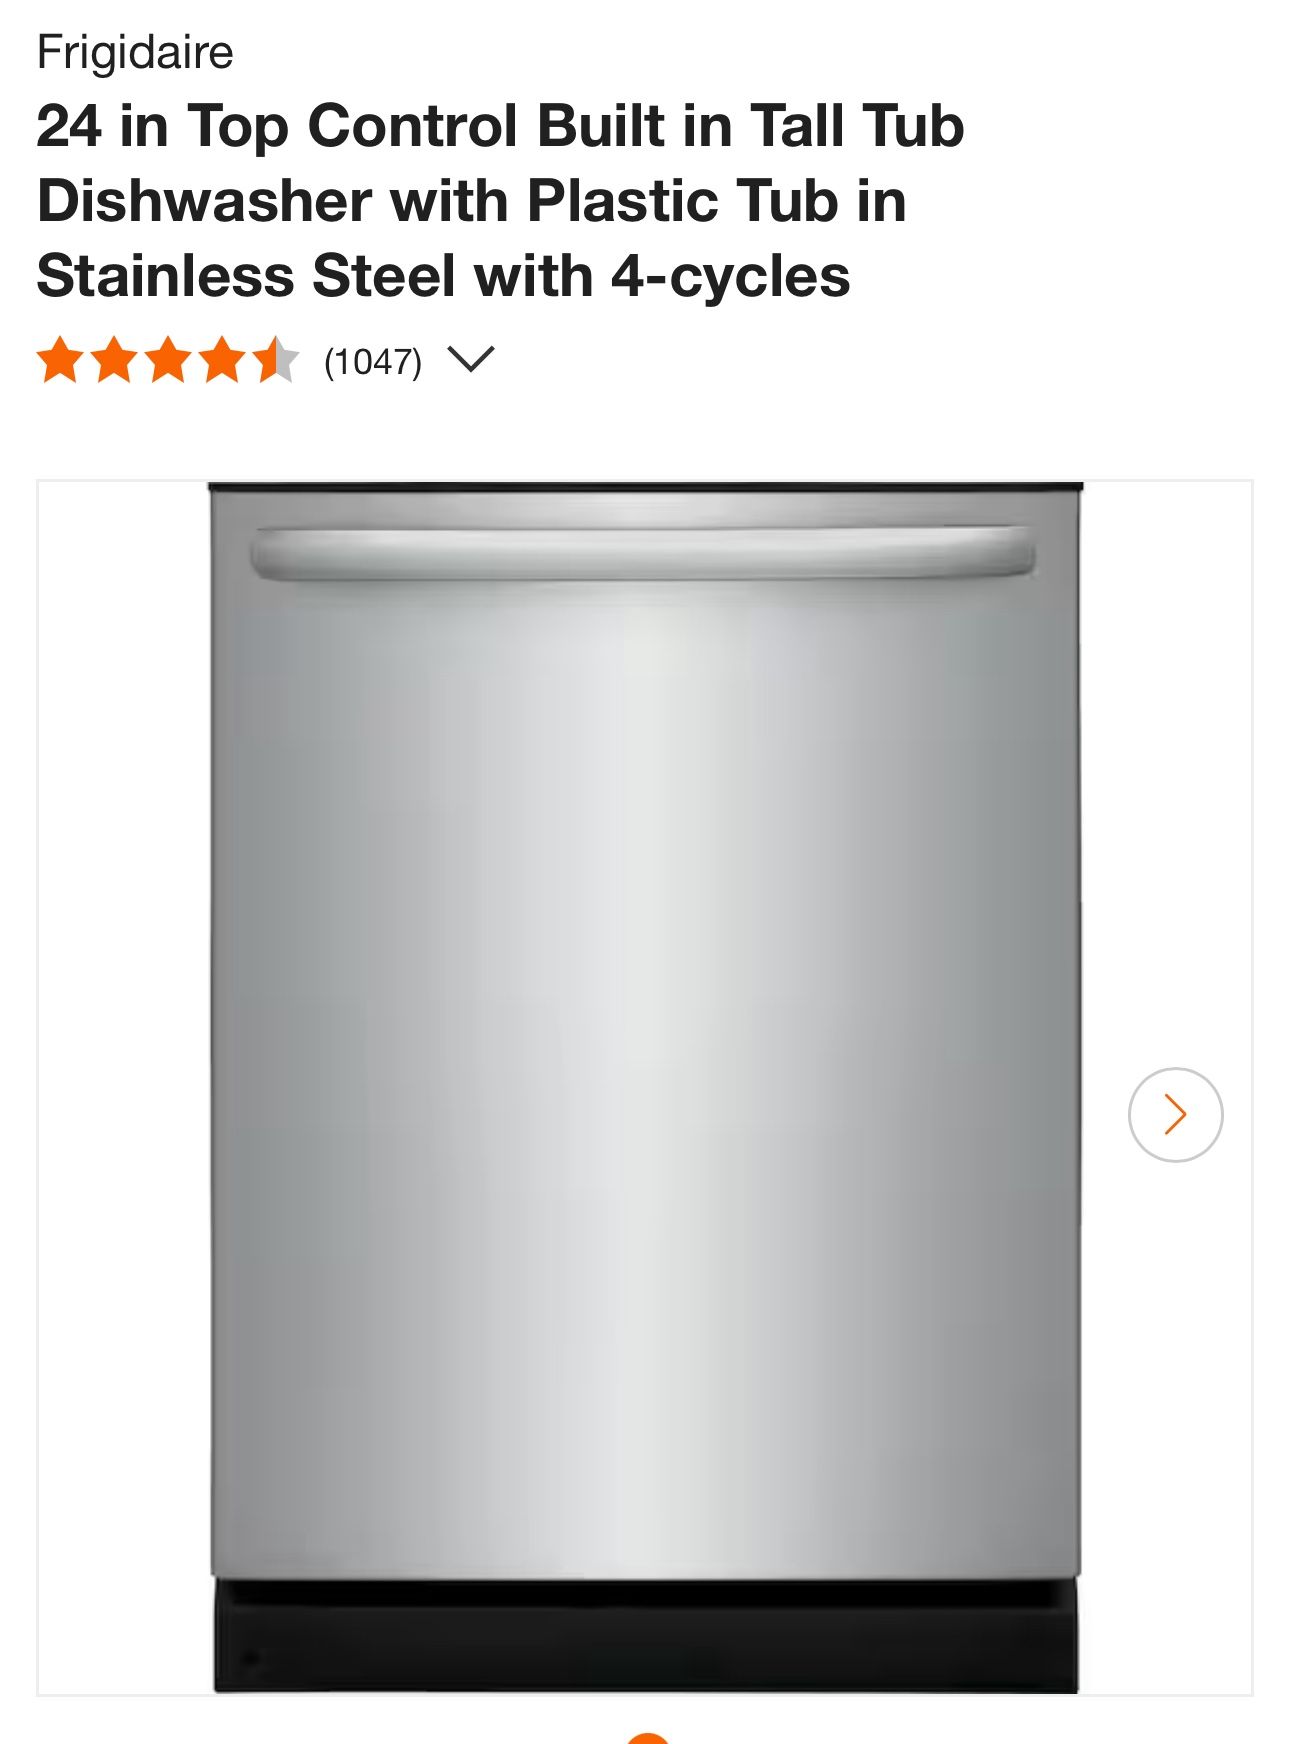Click the dishwasher's handle in the photo
1290x1744 pixels.
[642, 553]
